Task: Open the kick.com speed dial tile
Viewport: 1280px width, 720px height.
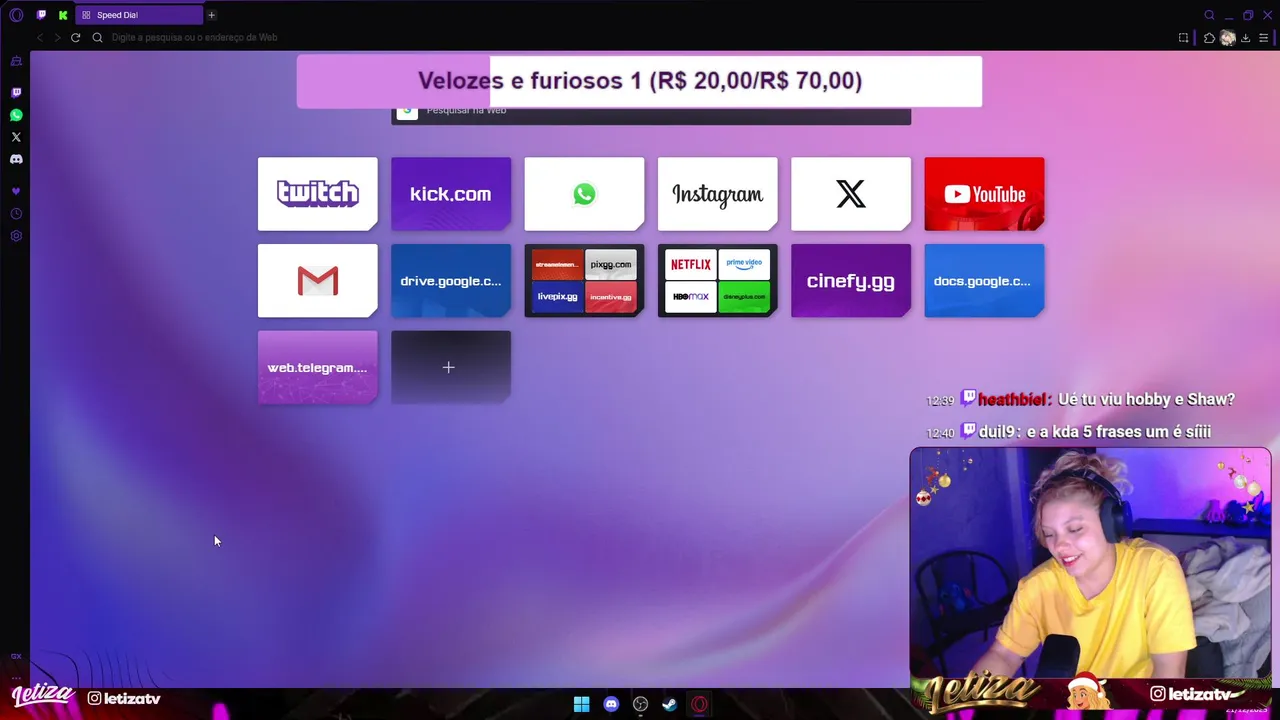Action: coord(451,194)
